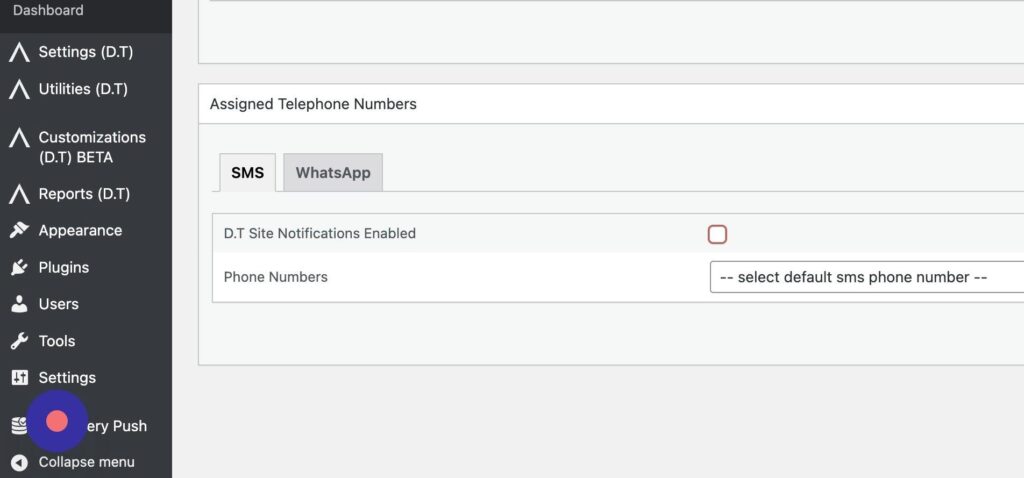Enable D.T Site Notifications checkbox
1024x478 pixels.
717,234
